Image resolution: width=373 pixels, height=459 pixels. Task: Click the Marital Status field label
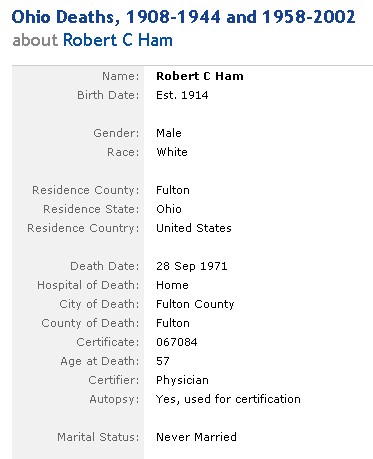[x=98, y=437]
